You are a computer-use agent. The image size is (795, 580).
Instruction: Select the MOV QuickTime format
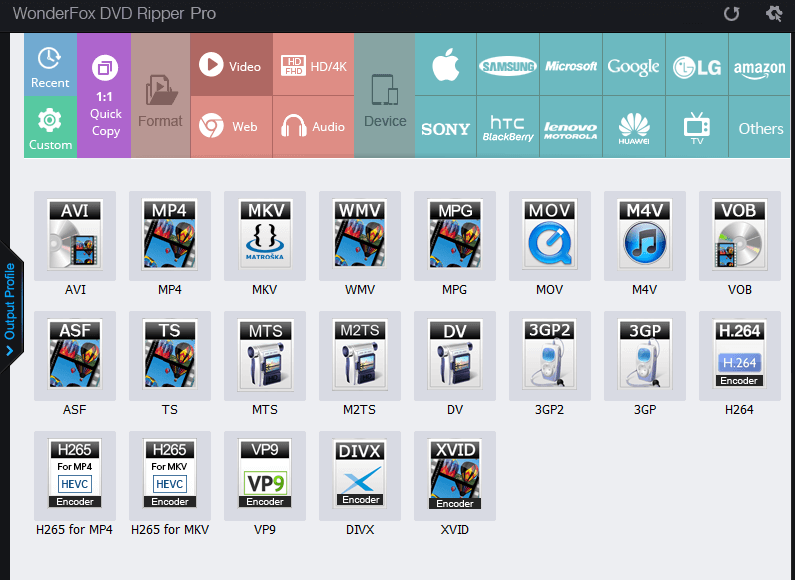click(550, 236)
